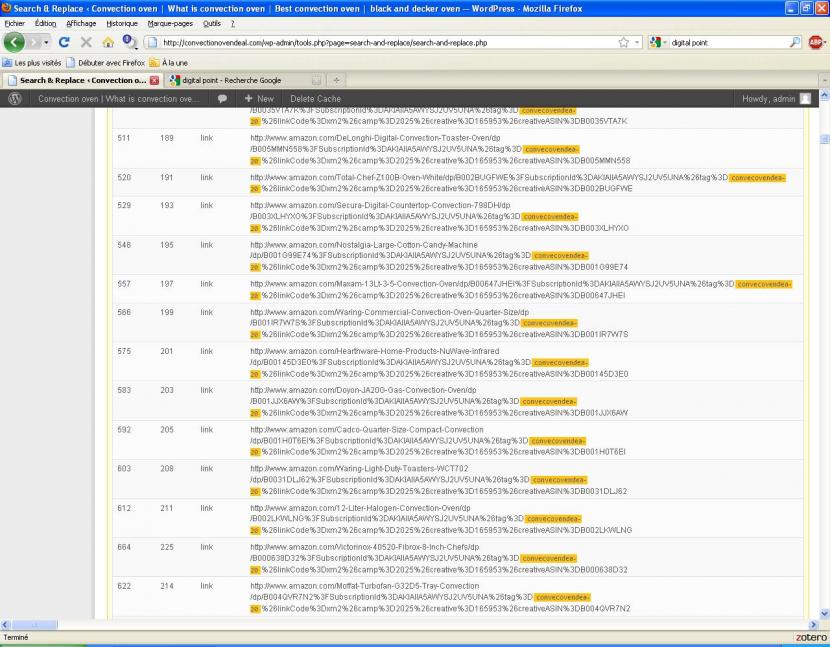Open 'Convection oven' site name link
Image resolution: width=830 pixels, height=647 pixels.
click(x=119, y=98)
